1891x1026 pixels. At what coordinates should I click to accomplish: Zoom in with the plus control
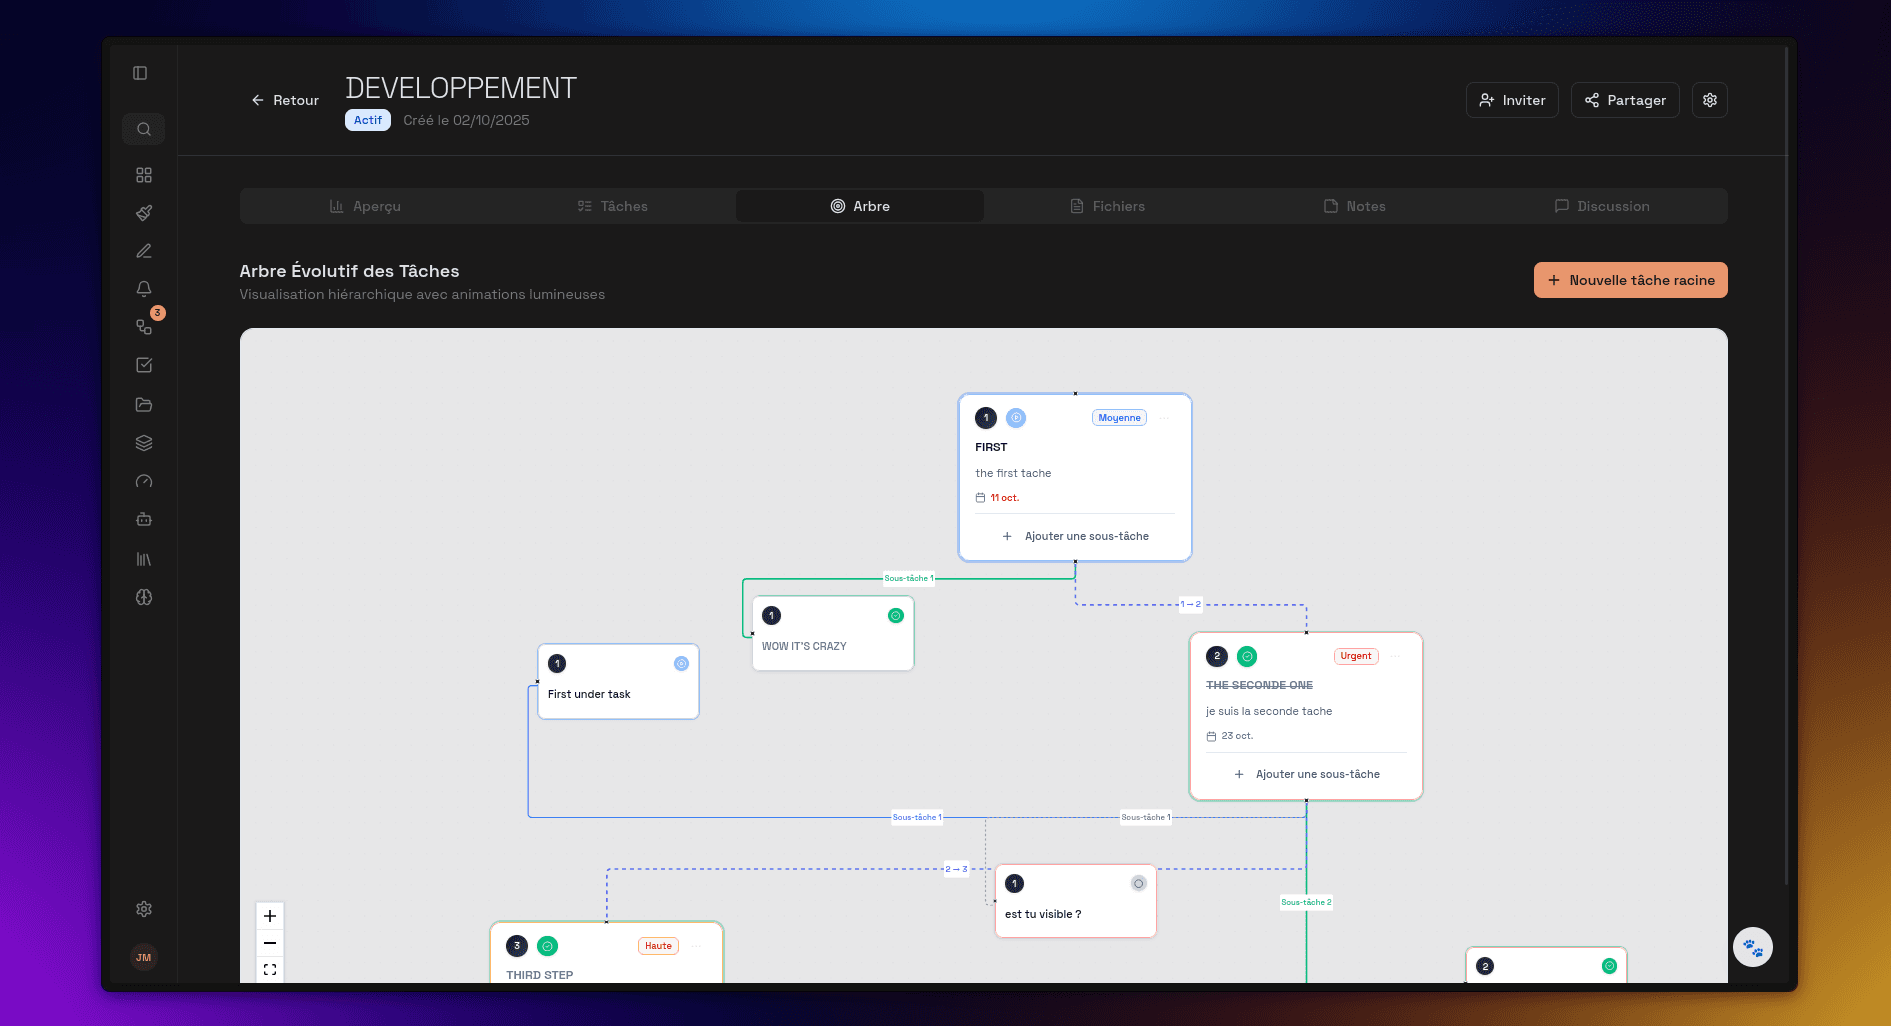(x=270, y=916)
